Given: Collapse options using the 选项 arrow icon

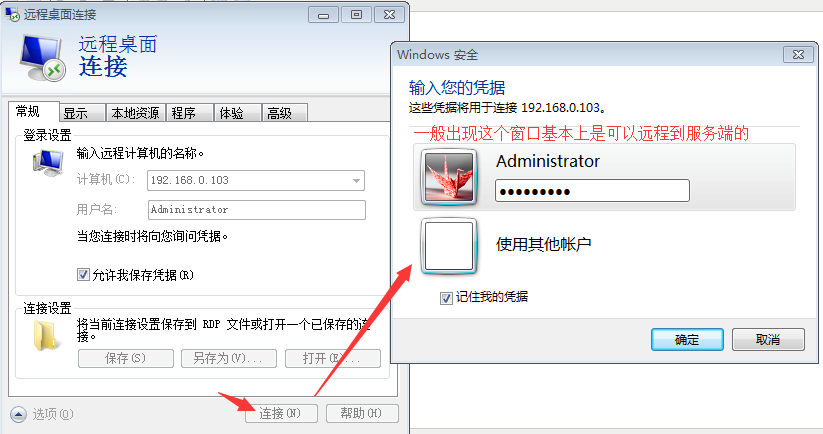Looking at the screenshot, I should tap(18, 414).
